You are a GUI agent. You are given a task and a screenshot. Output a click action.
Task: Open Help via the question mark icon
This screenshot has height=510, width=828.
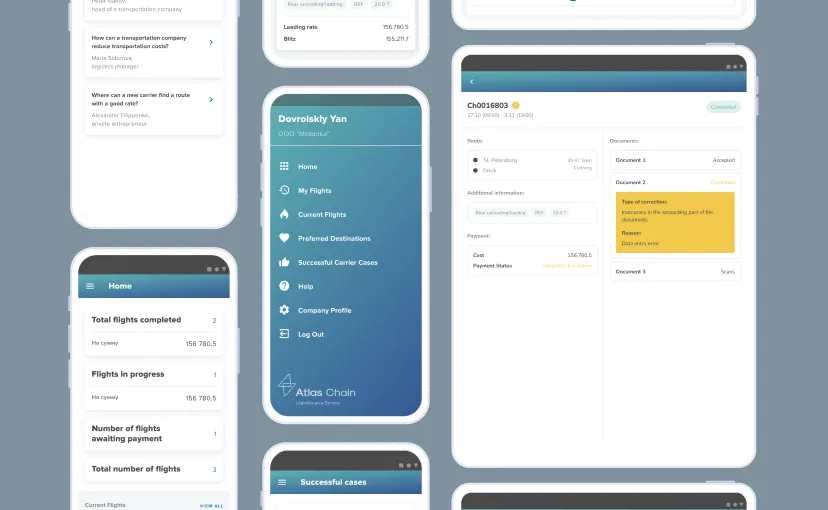pos(284,286)
